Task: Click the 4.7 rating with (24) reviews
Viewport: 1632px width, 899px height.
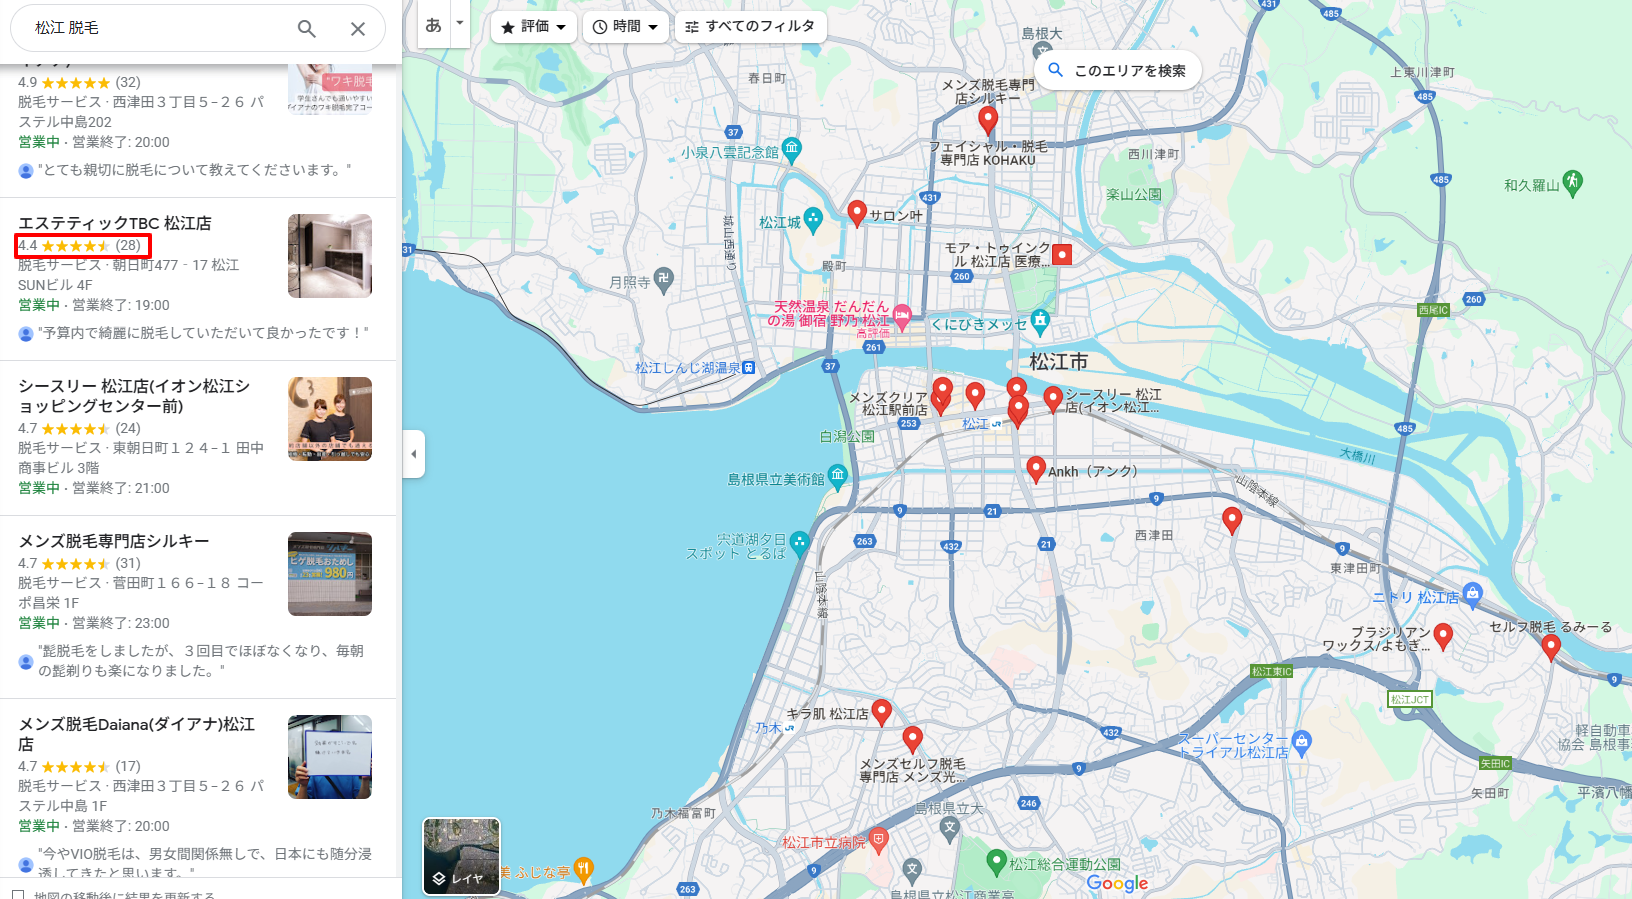Action: (x=79, y=428)
